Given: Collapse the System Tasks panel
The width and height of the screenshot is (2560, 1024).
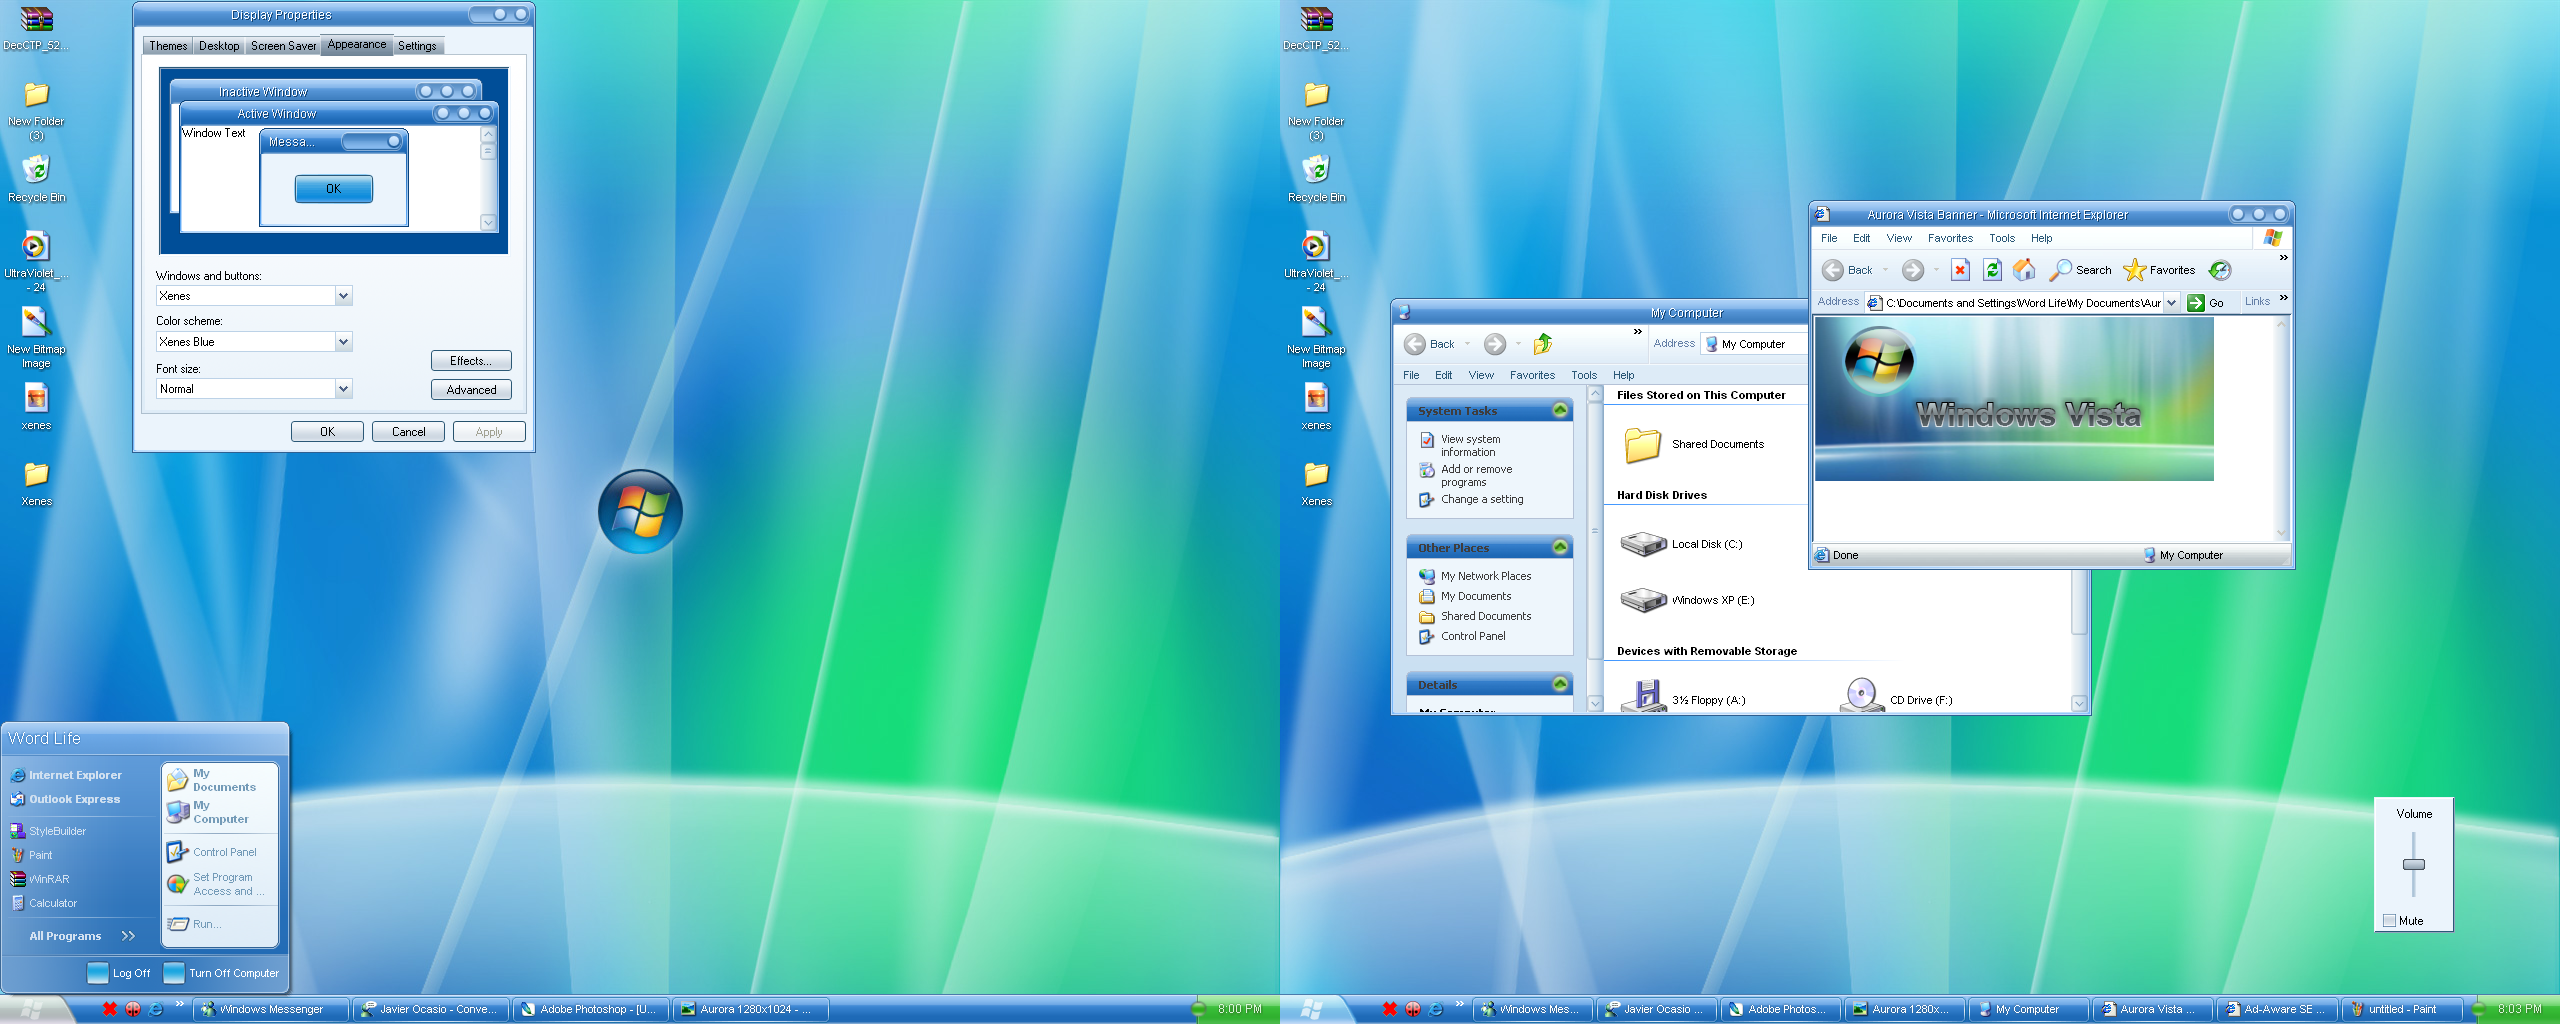Looking at the screenshot, I should coord(1560,411).
